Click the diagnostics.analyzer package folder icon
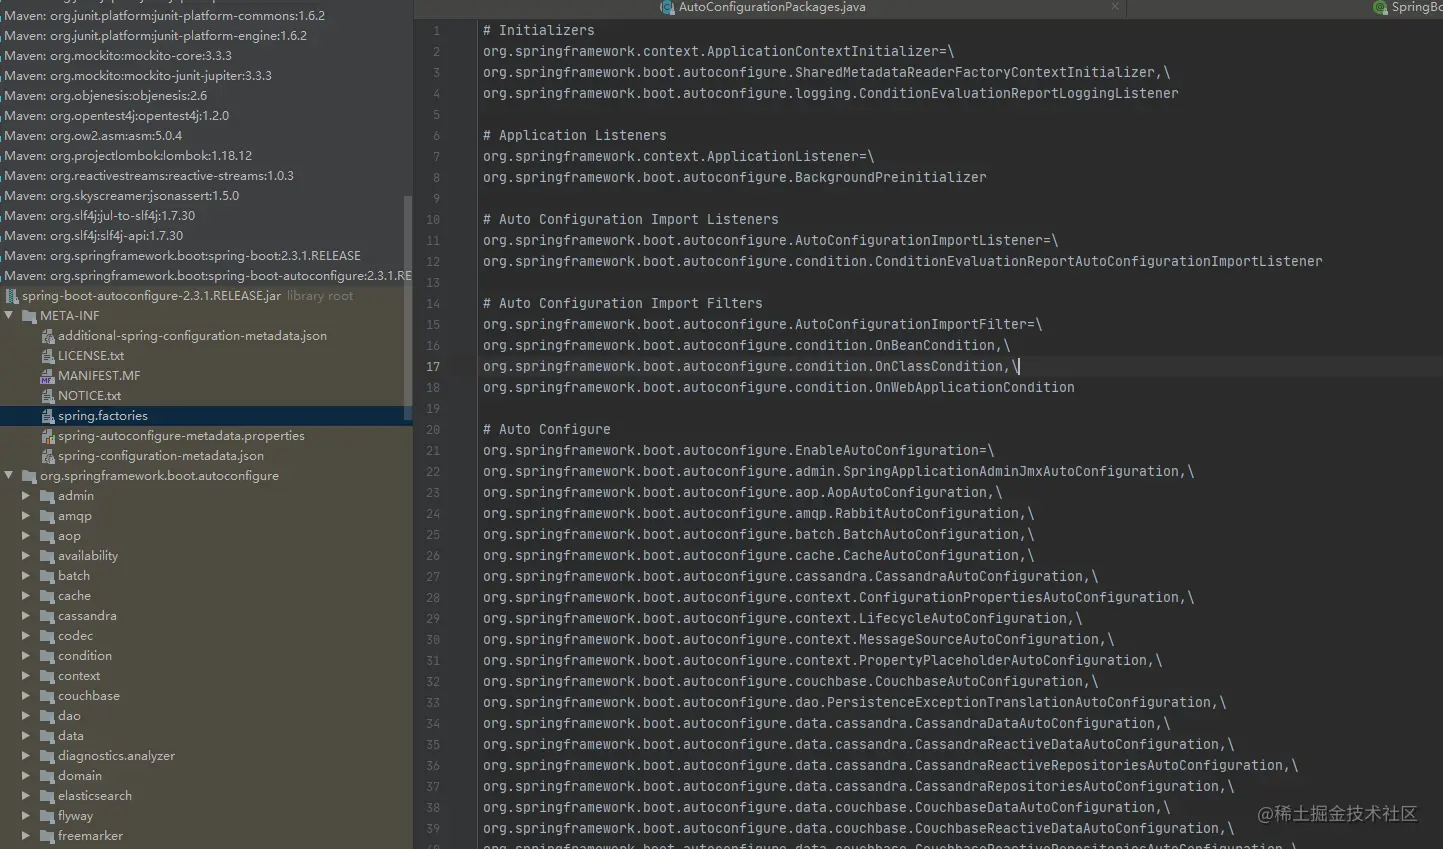1443x849 pixels. coord(47,756)
